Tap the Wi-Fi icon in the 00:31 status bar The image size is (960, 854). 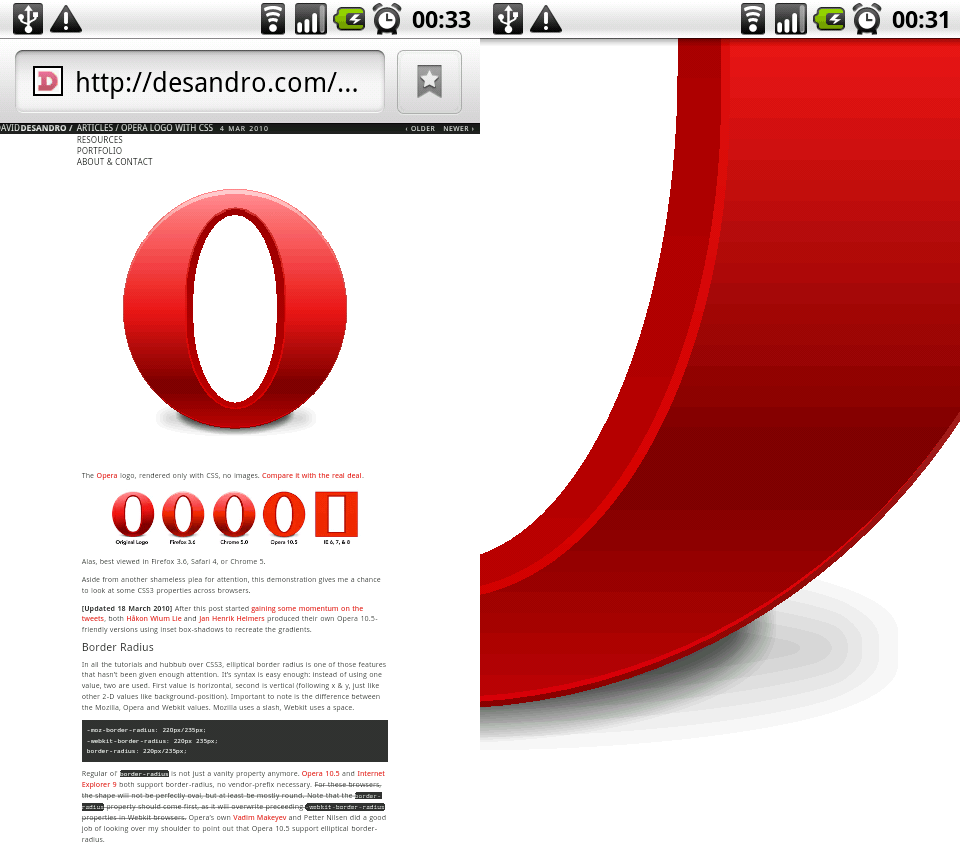752,18
